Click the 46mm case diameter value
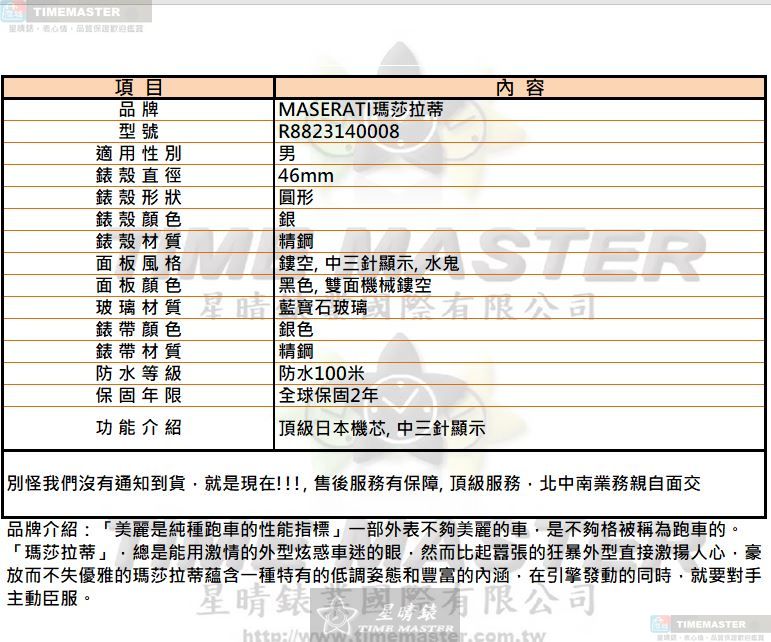771x642 pixels. pos(306,175)
